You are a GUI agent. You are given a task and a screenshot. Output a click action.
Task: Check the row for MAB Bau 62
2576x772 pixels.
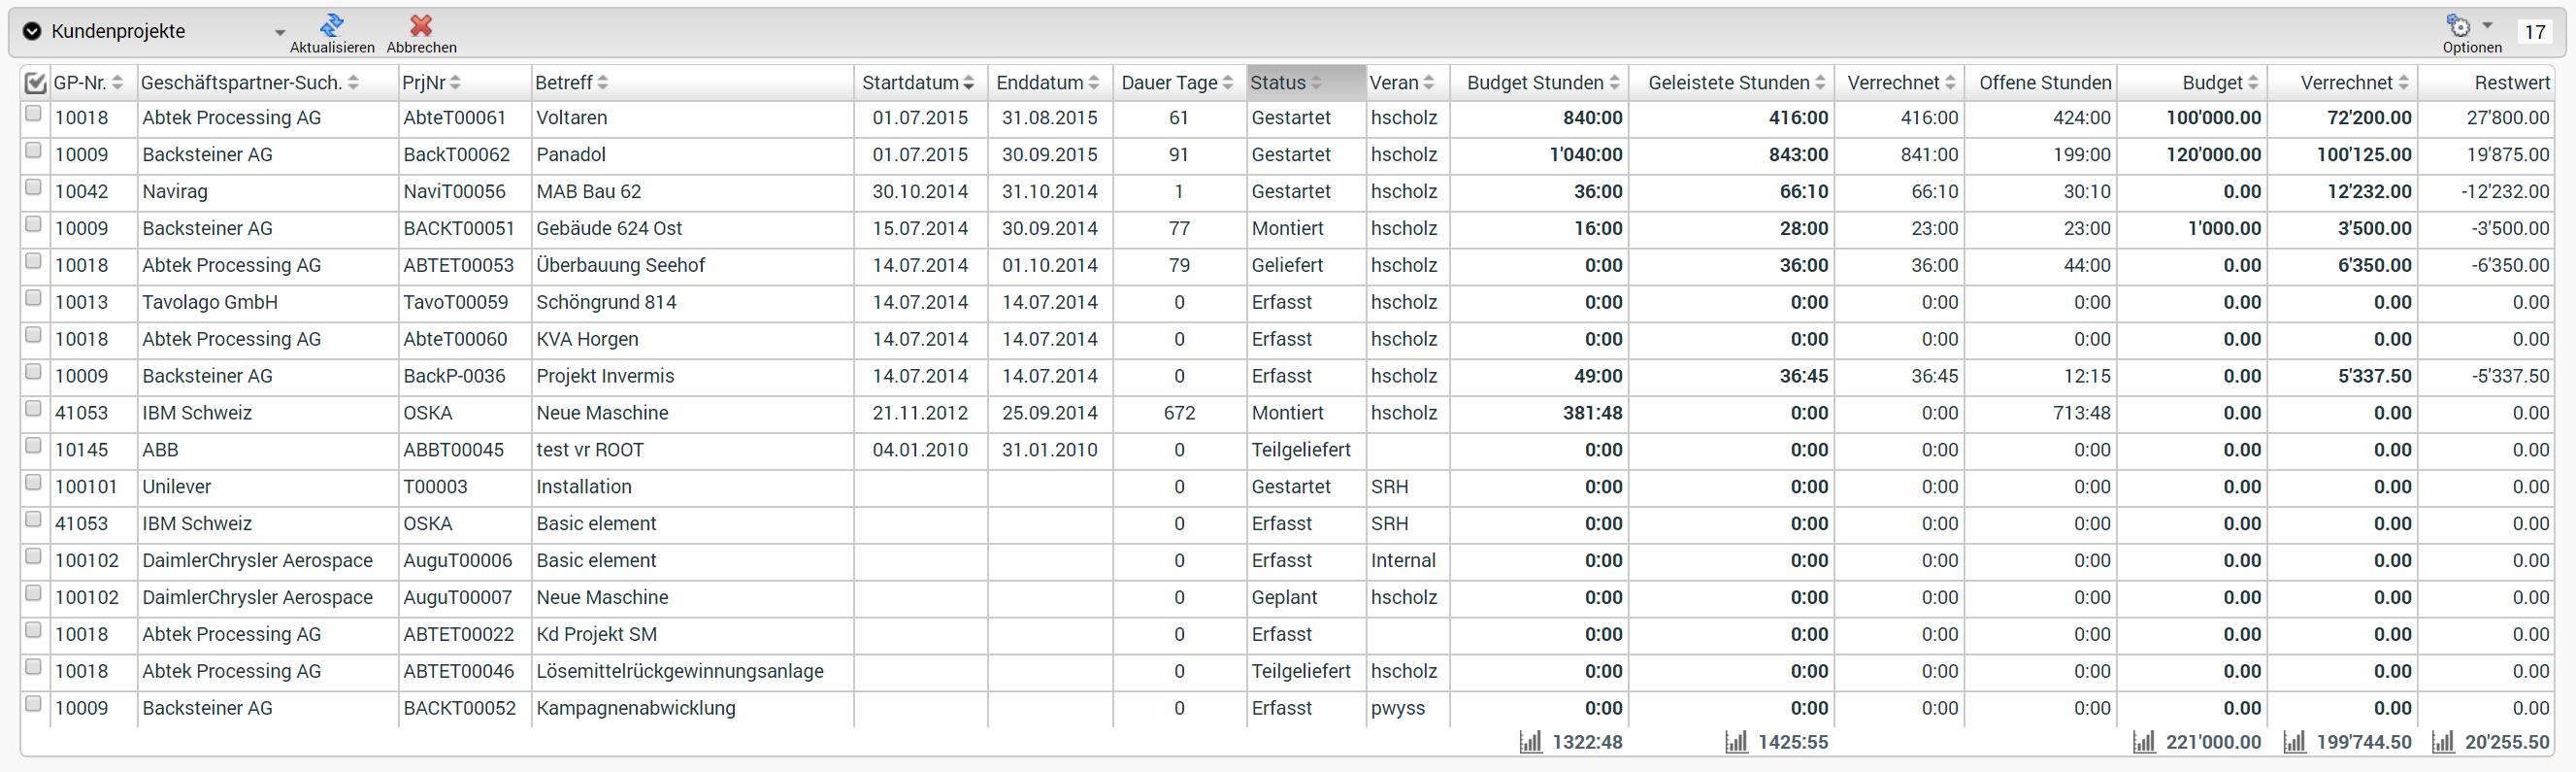pos(33,188)
